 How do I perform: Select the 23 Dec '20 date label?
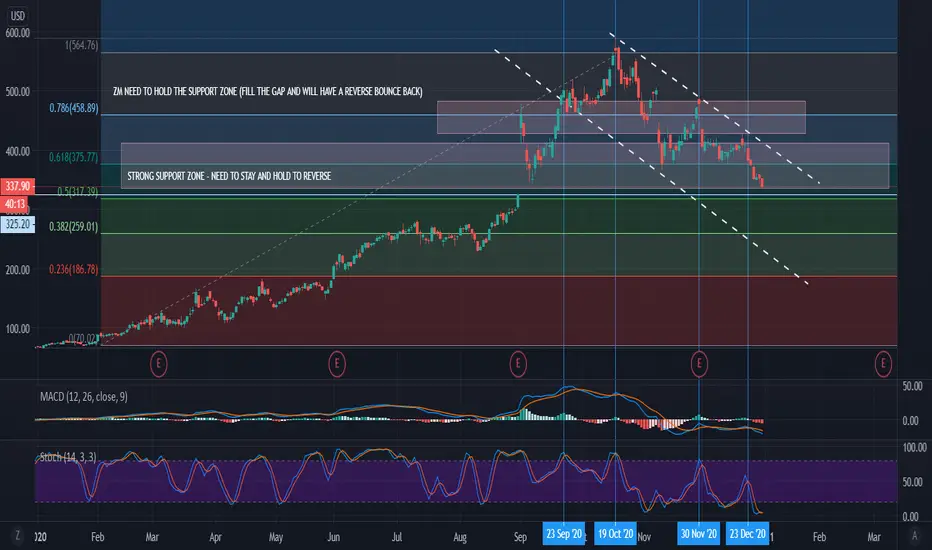click(748, 533)
